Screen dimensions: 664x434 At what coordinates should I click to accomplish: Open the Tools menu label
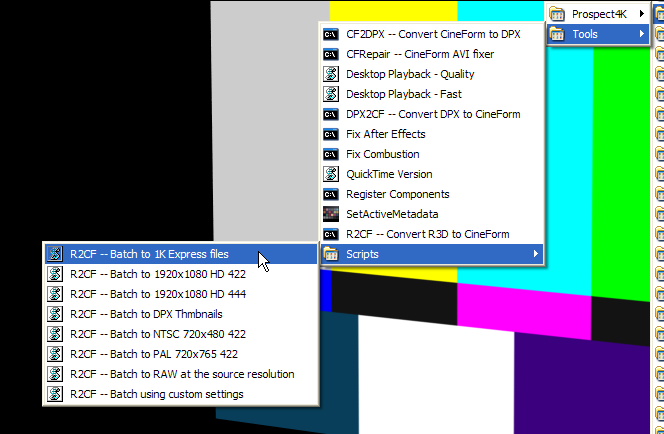point(585,34)
